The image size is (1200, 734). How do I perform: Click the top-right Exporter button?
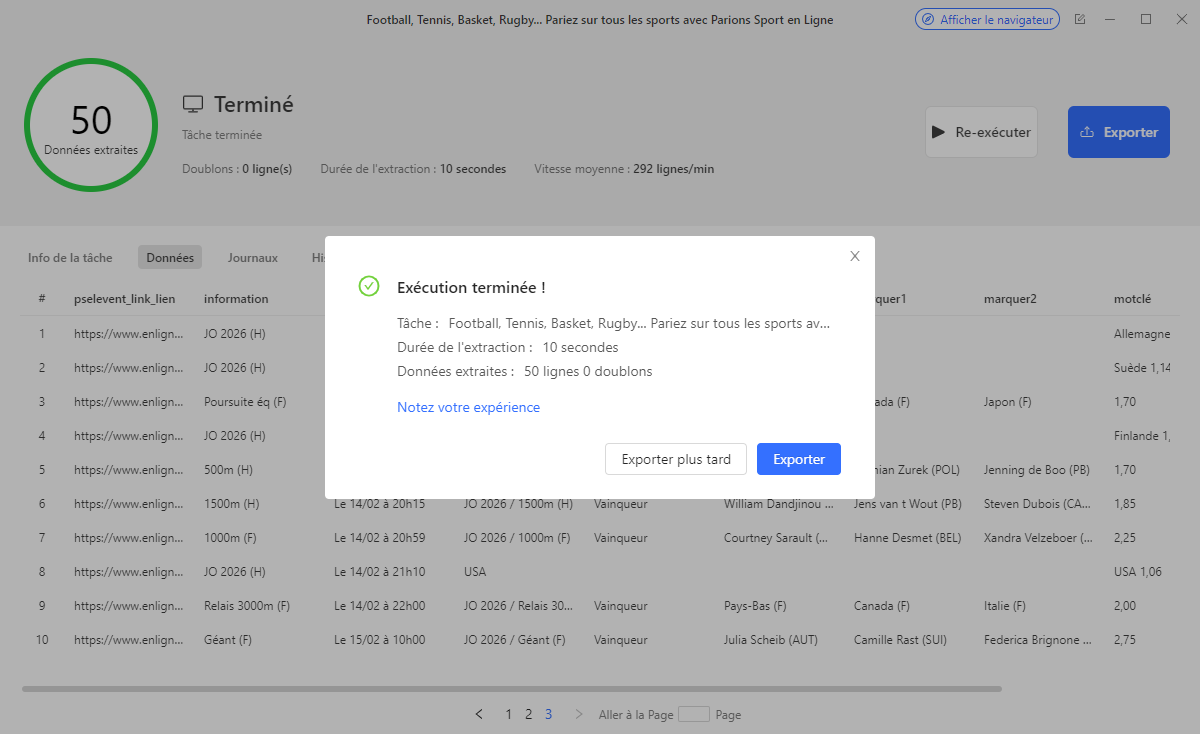[1118, 132]
